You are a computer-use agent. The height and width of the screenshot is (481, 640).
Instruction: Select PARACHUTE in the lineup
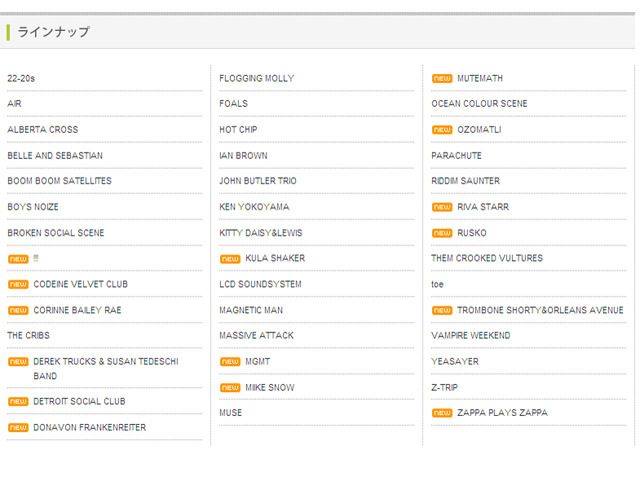(457, 156)
